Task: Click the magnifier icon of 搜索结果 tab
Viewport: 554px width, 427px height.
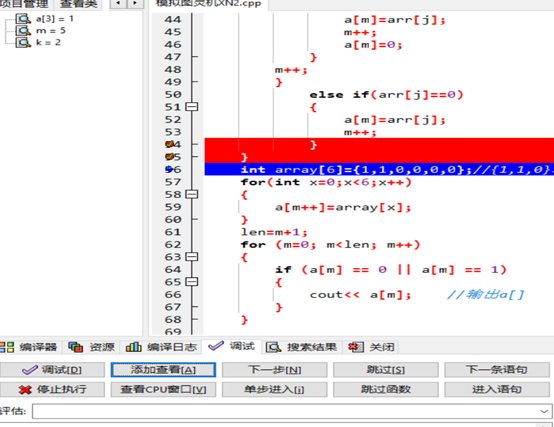Action: 273,348
